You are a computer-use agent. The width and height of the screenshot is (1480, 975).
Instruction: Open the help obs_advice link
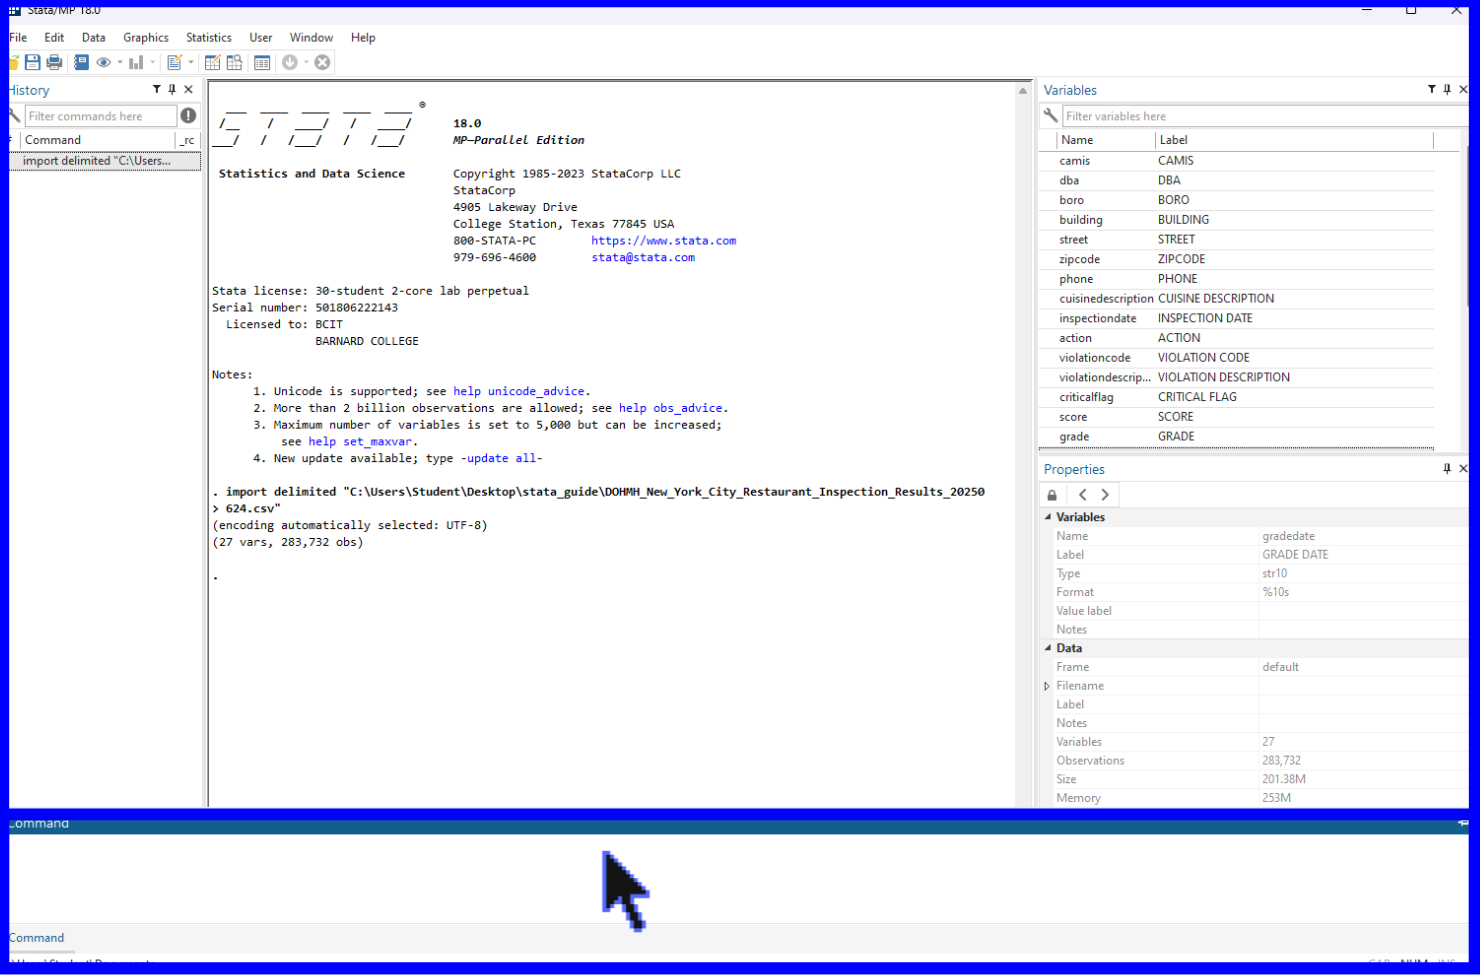[670, 408]
